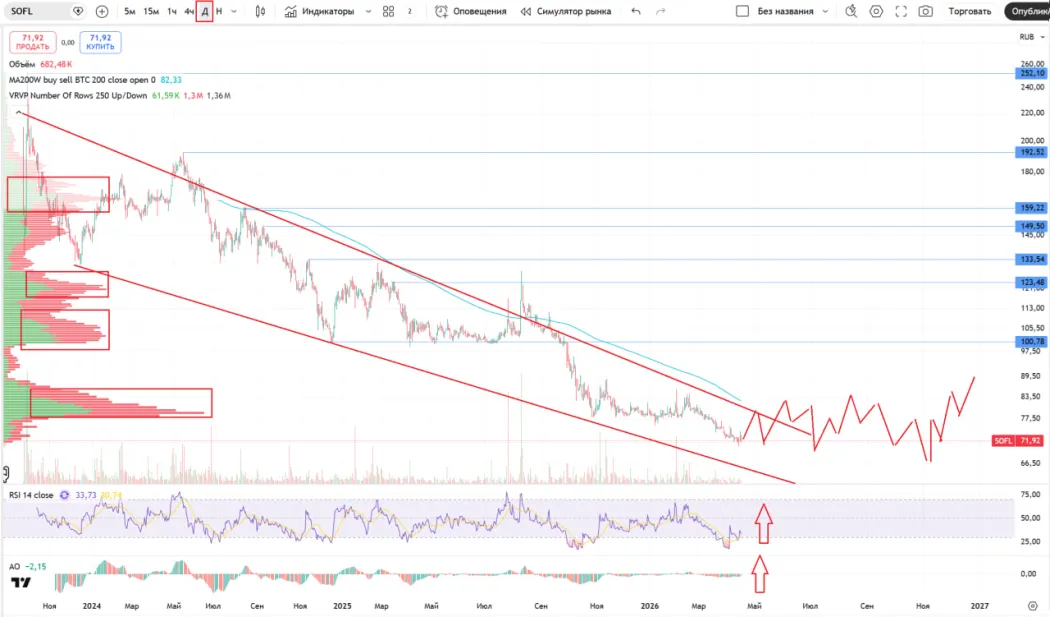The height and width of the screenshot is (617, 1050).
Task: Select the daily Д timeframe
Action: click(204, 12)
